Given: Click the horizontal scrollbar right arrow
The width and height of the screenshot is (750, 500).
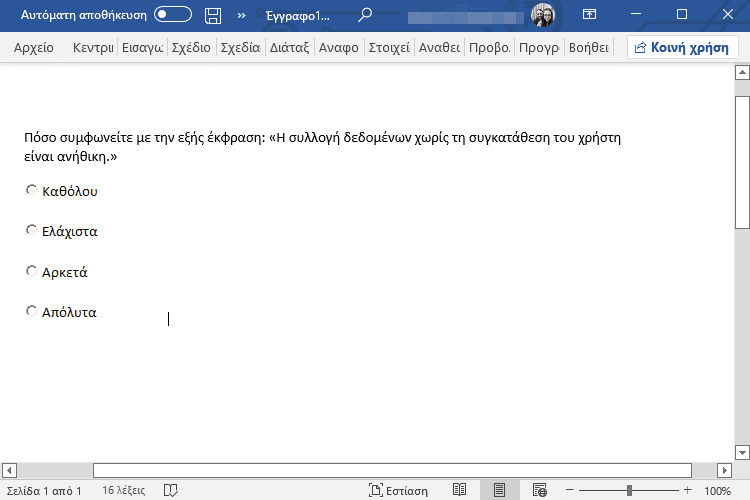Looking at the screenshot, I should [724, 470].
